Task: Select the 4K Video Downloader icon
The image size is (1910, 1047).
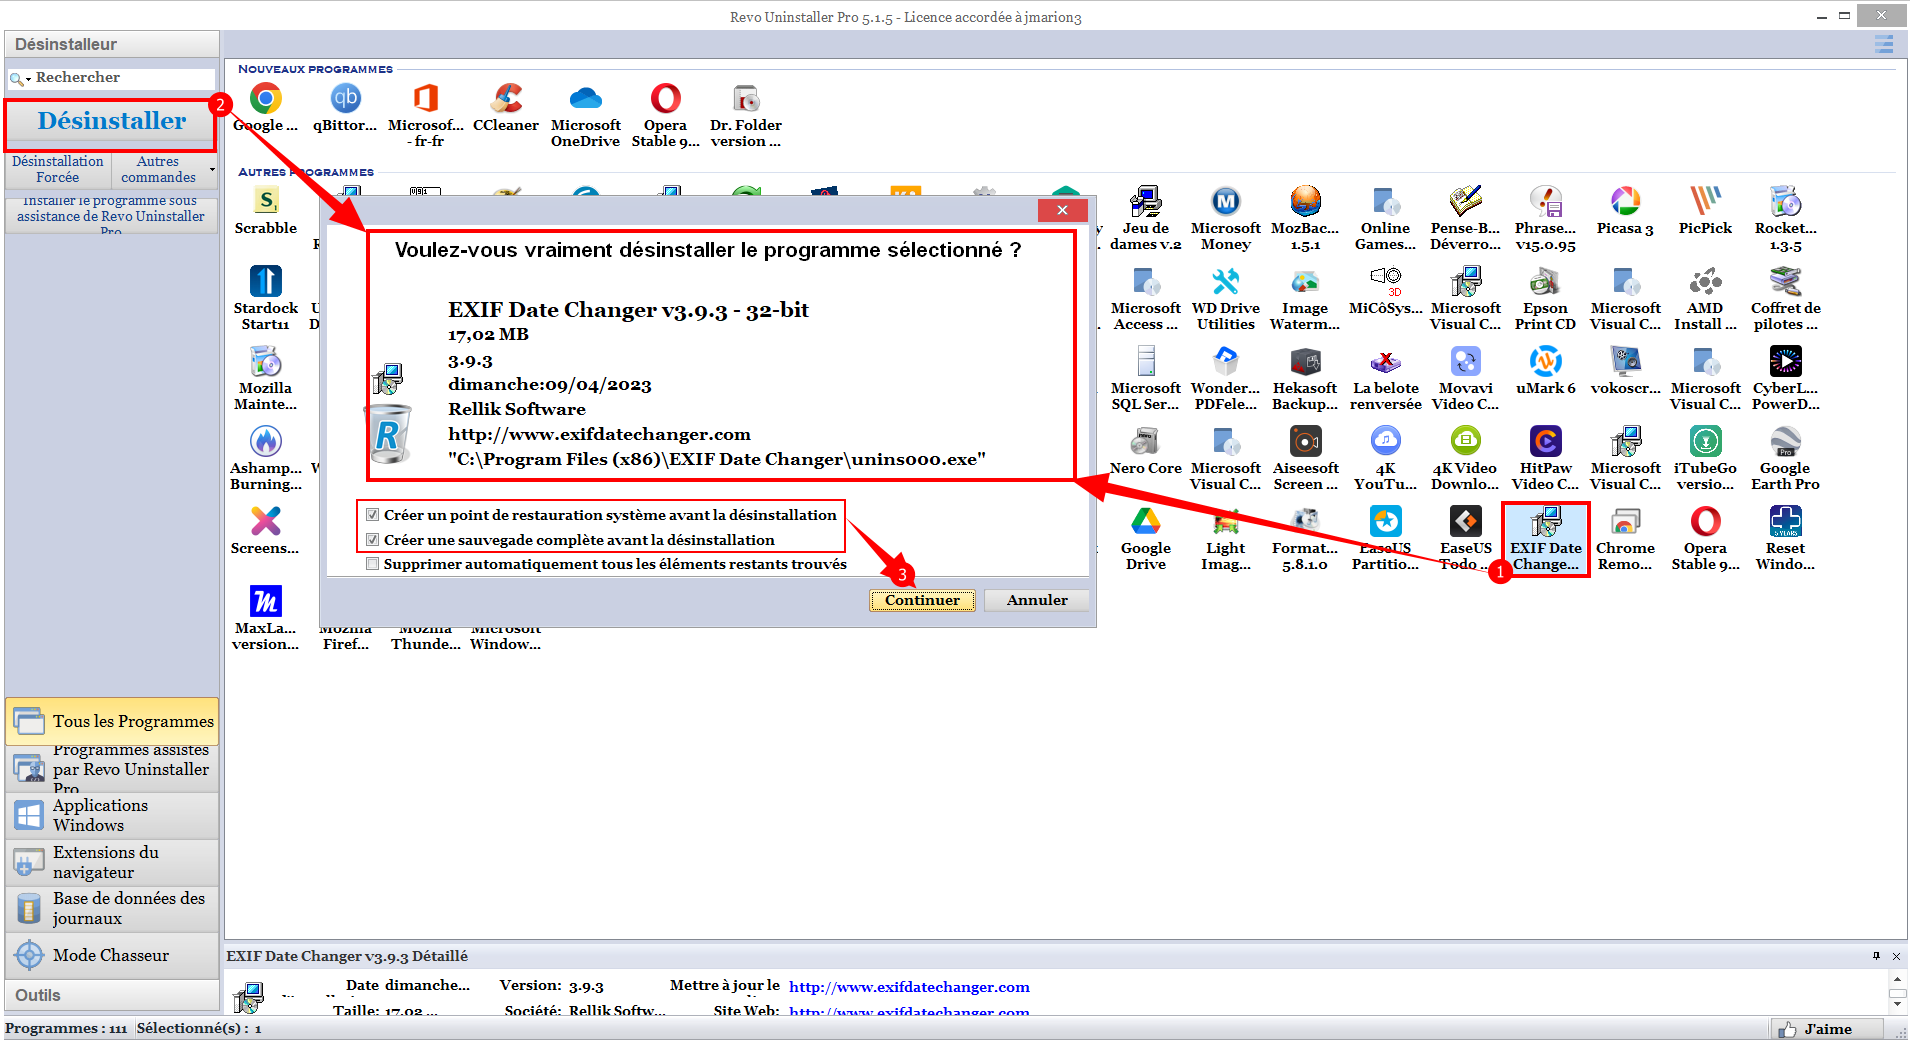Action: (1466, 442)
